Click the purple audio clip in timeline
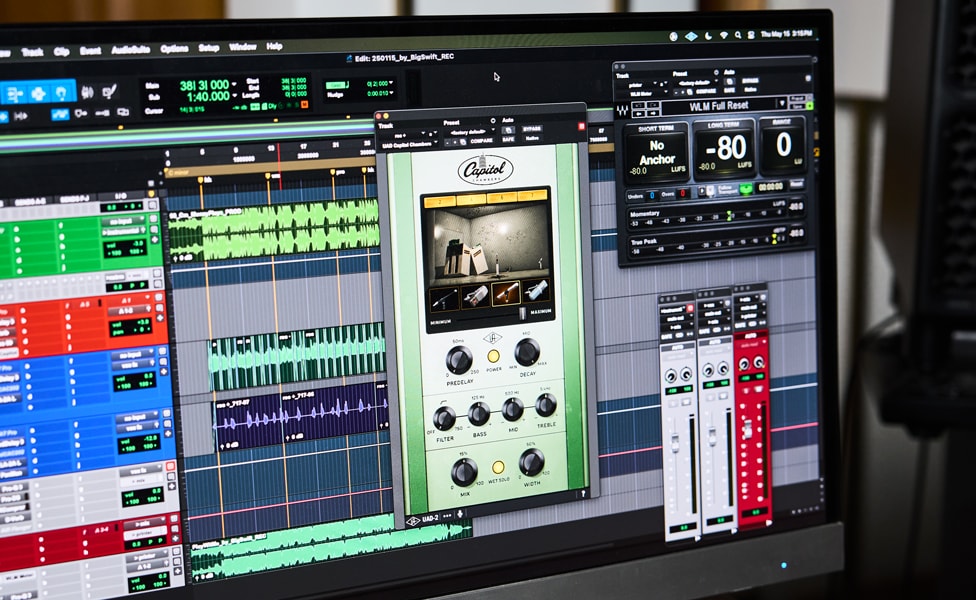 coord(301,415)
